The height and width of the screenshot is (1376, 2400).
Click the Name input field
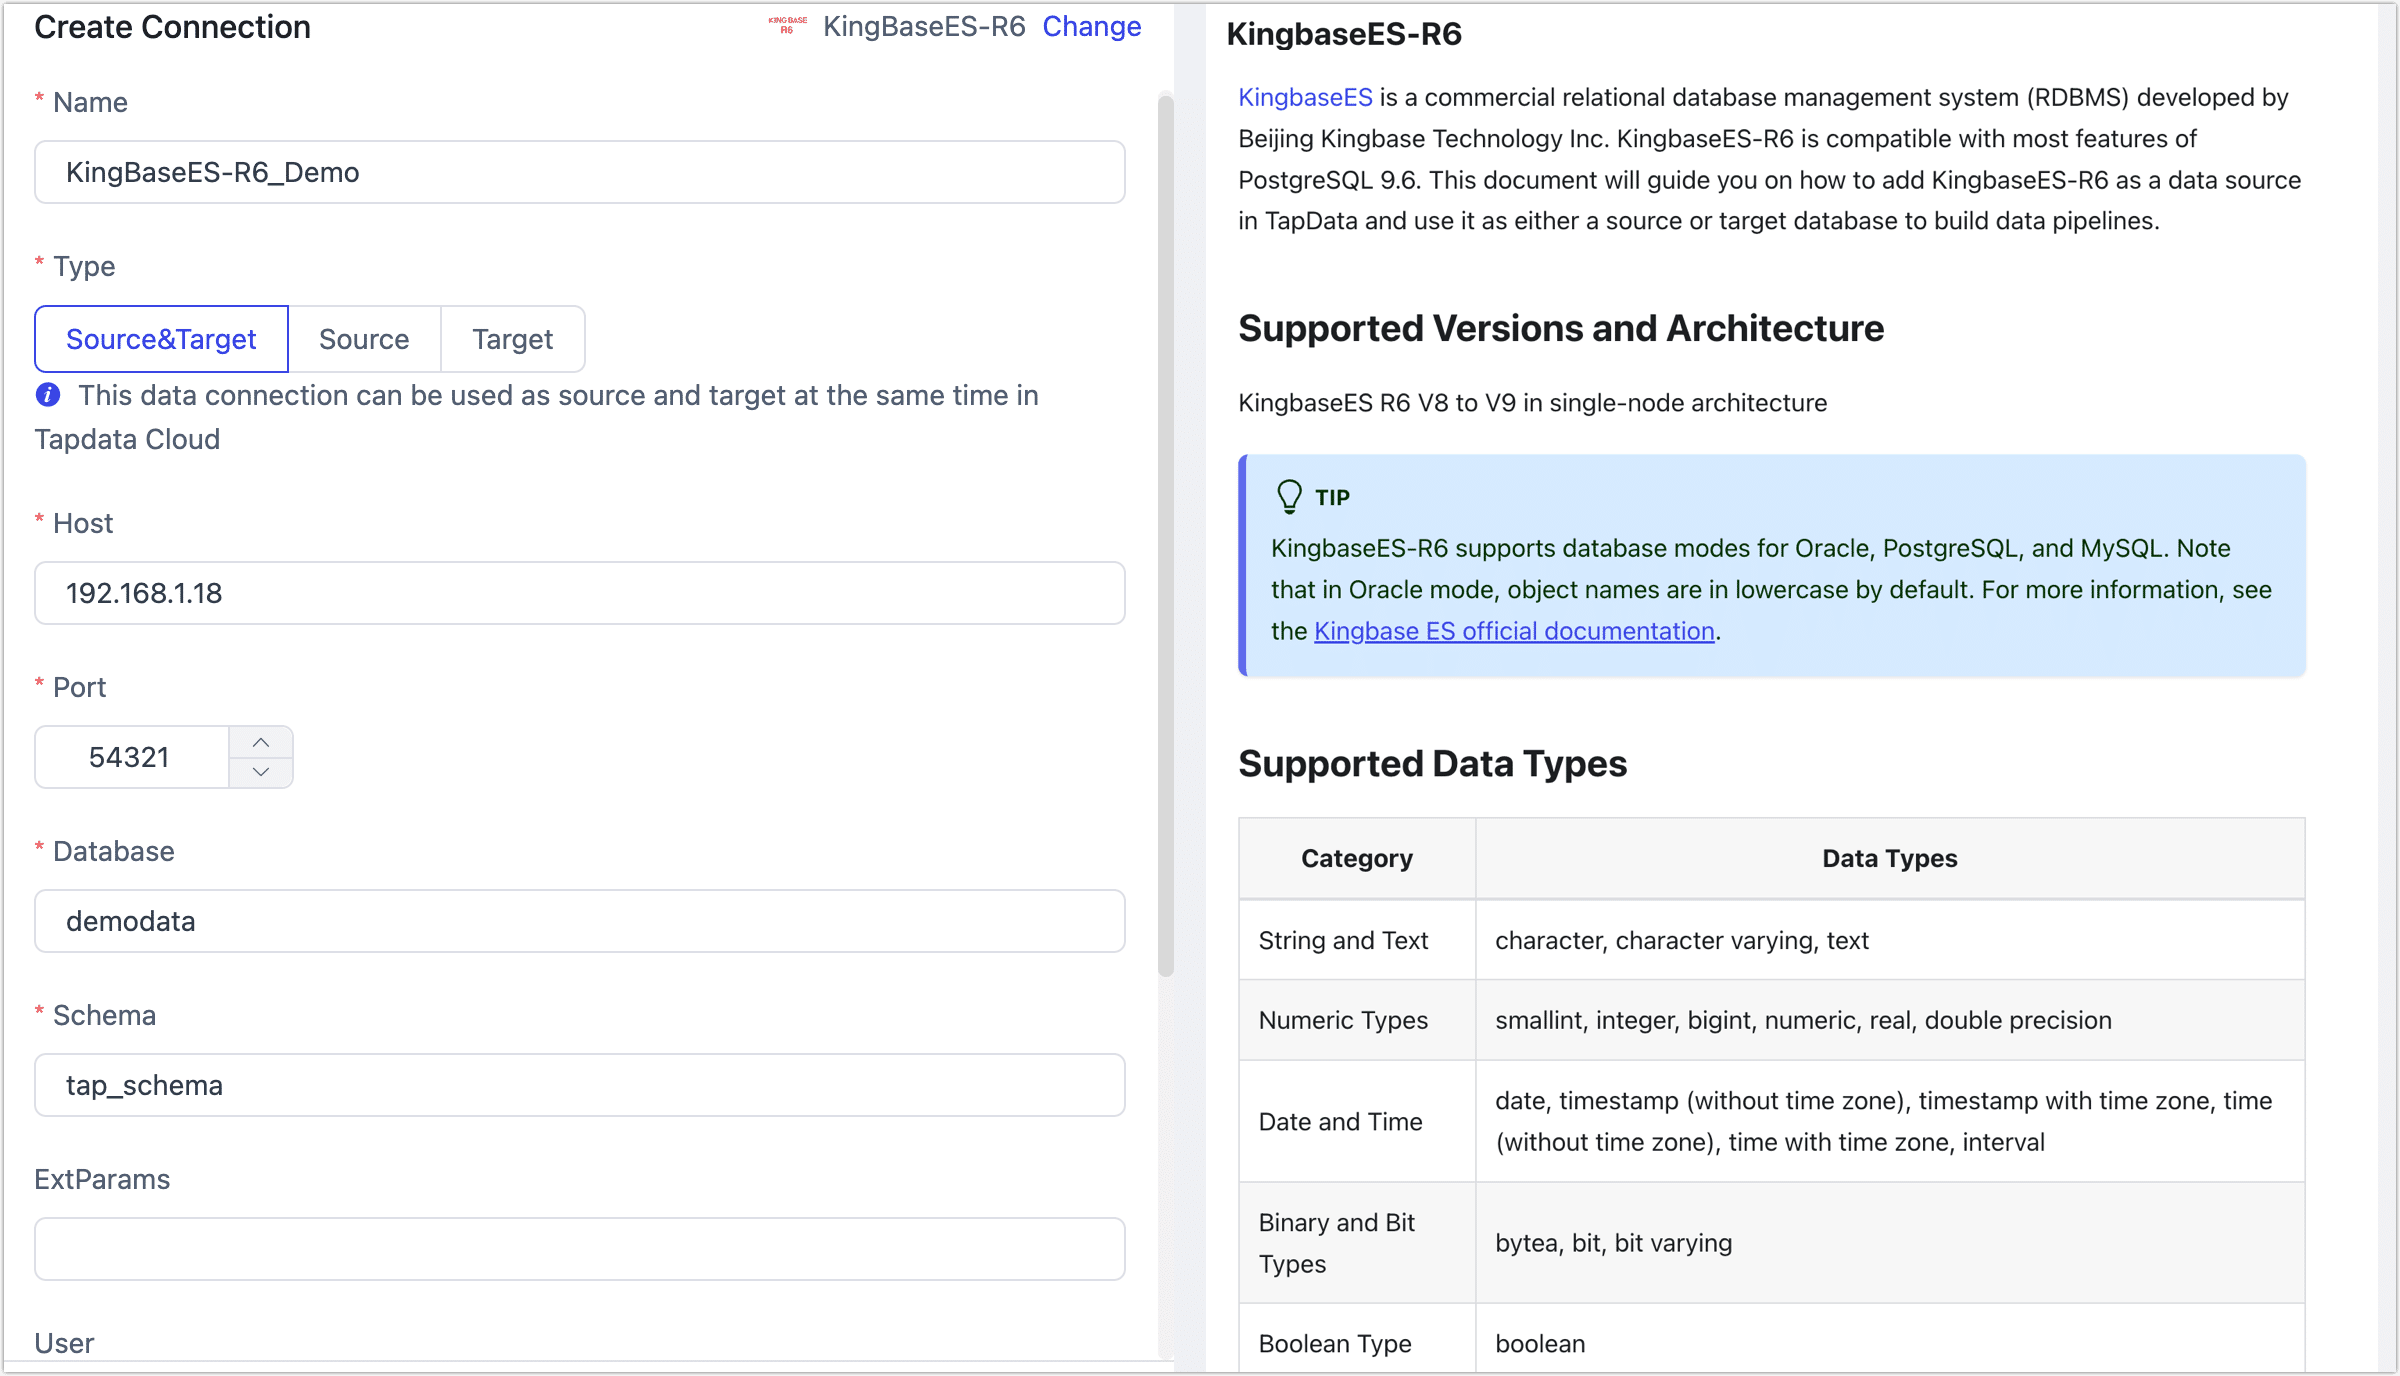pyautogui.click(x=579, y=171)
